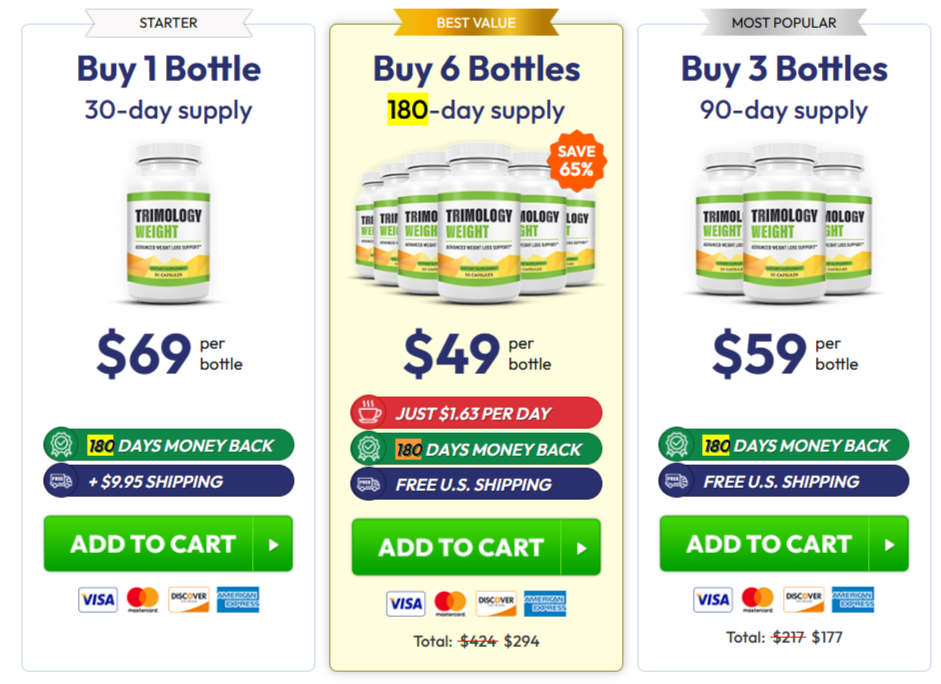The height and width of the screenshot is (684, 941).
Task: Click the single Trimology Weight bottle image
Action: click(x=168, y=222)
